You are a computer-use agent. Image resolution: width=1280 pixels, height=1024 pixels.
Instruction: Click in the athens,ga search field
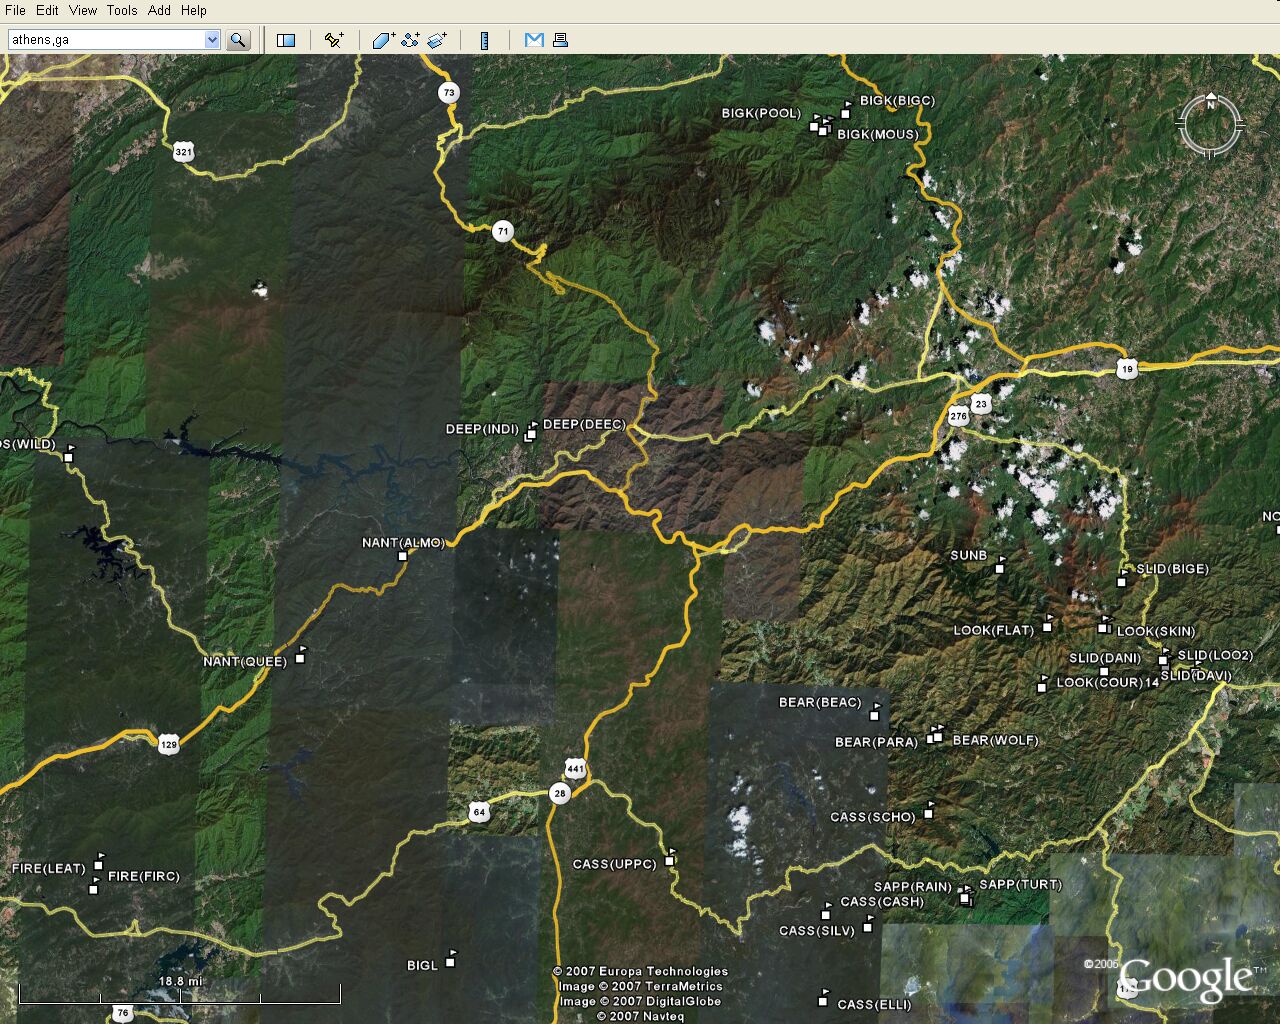pyautogui.click(x=105, y=40)
